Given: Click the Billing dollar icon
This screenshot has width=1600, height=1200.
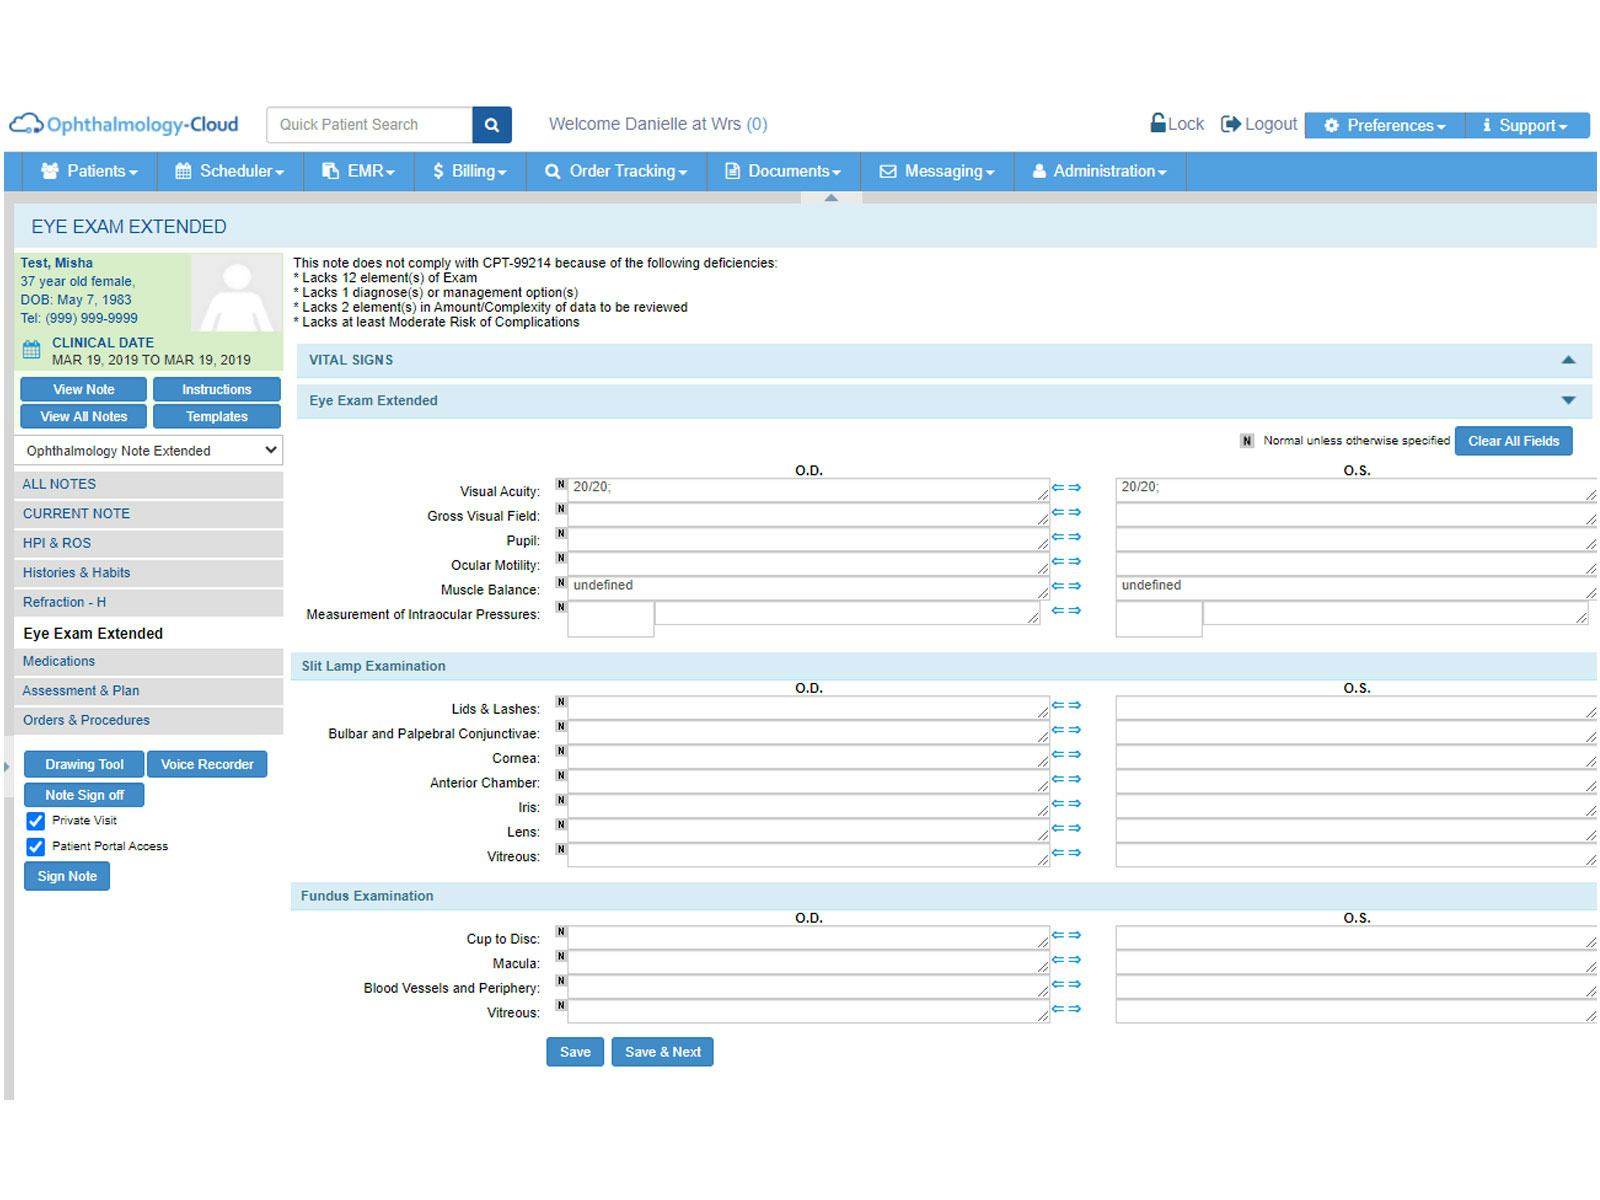Looking at the screenshot, I should click(436, 171).
